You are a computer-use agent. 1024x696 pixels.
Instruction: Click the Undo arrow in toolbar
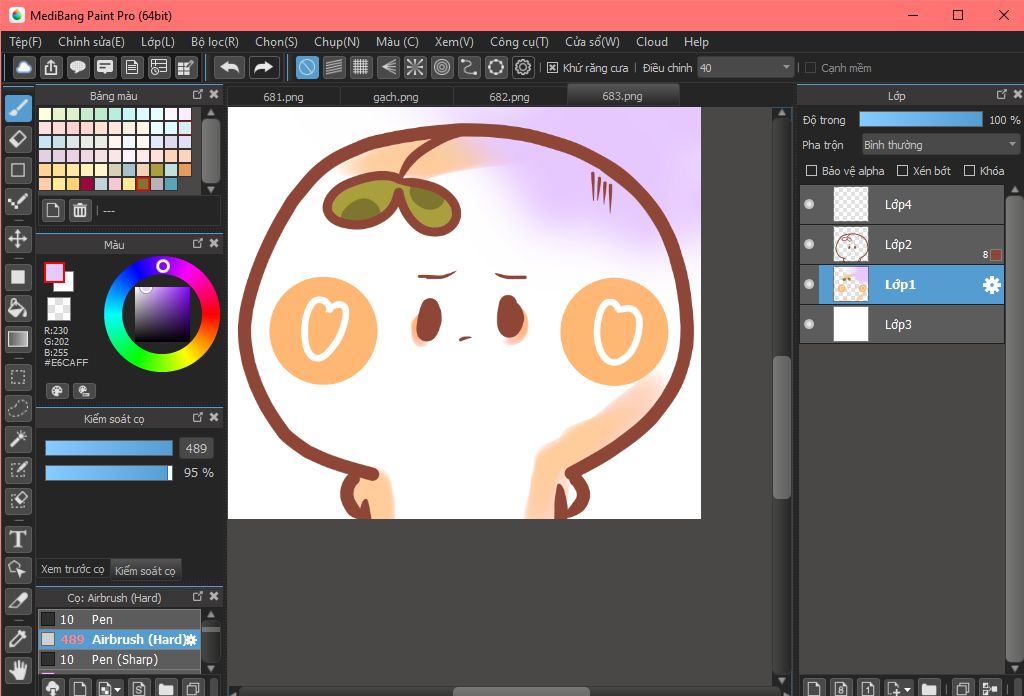[230, 68]
